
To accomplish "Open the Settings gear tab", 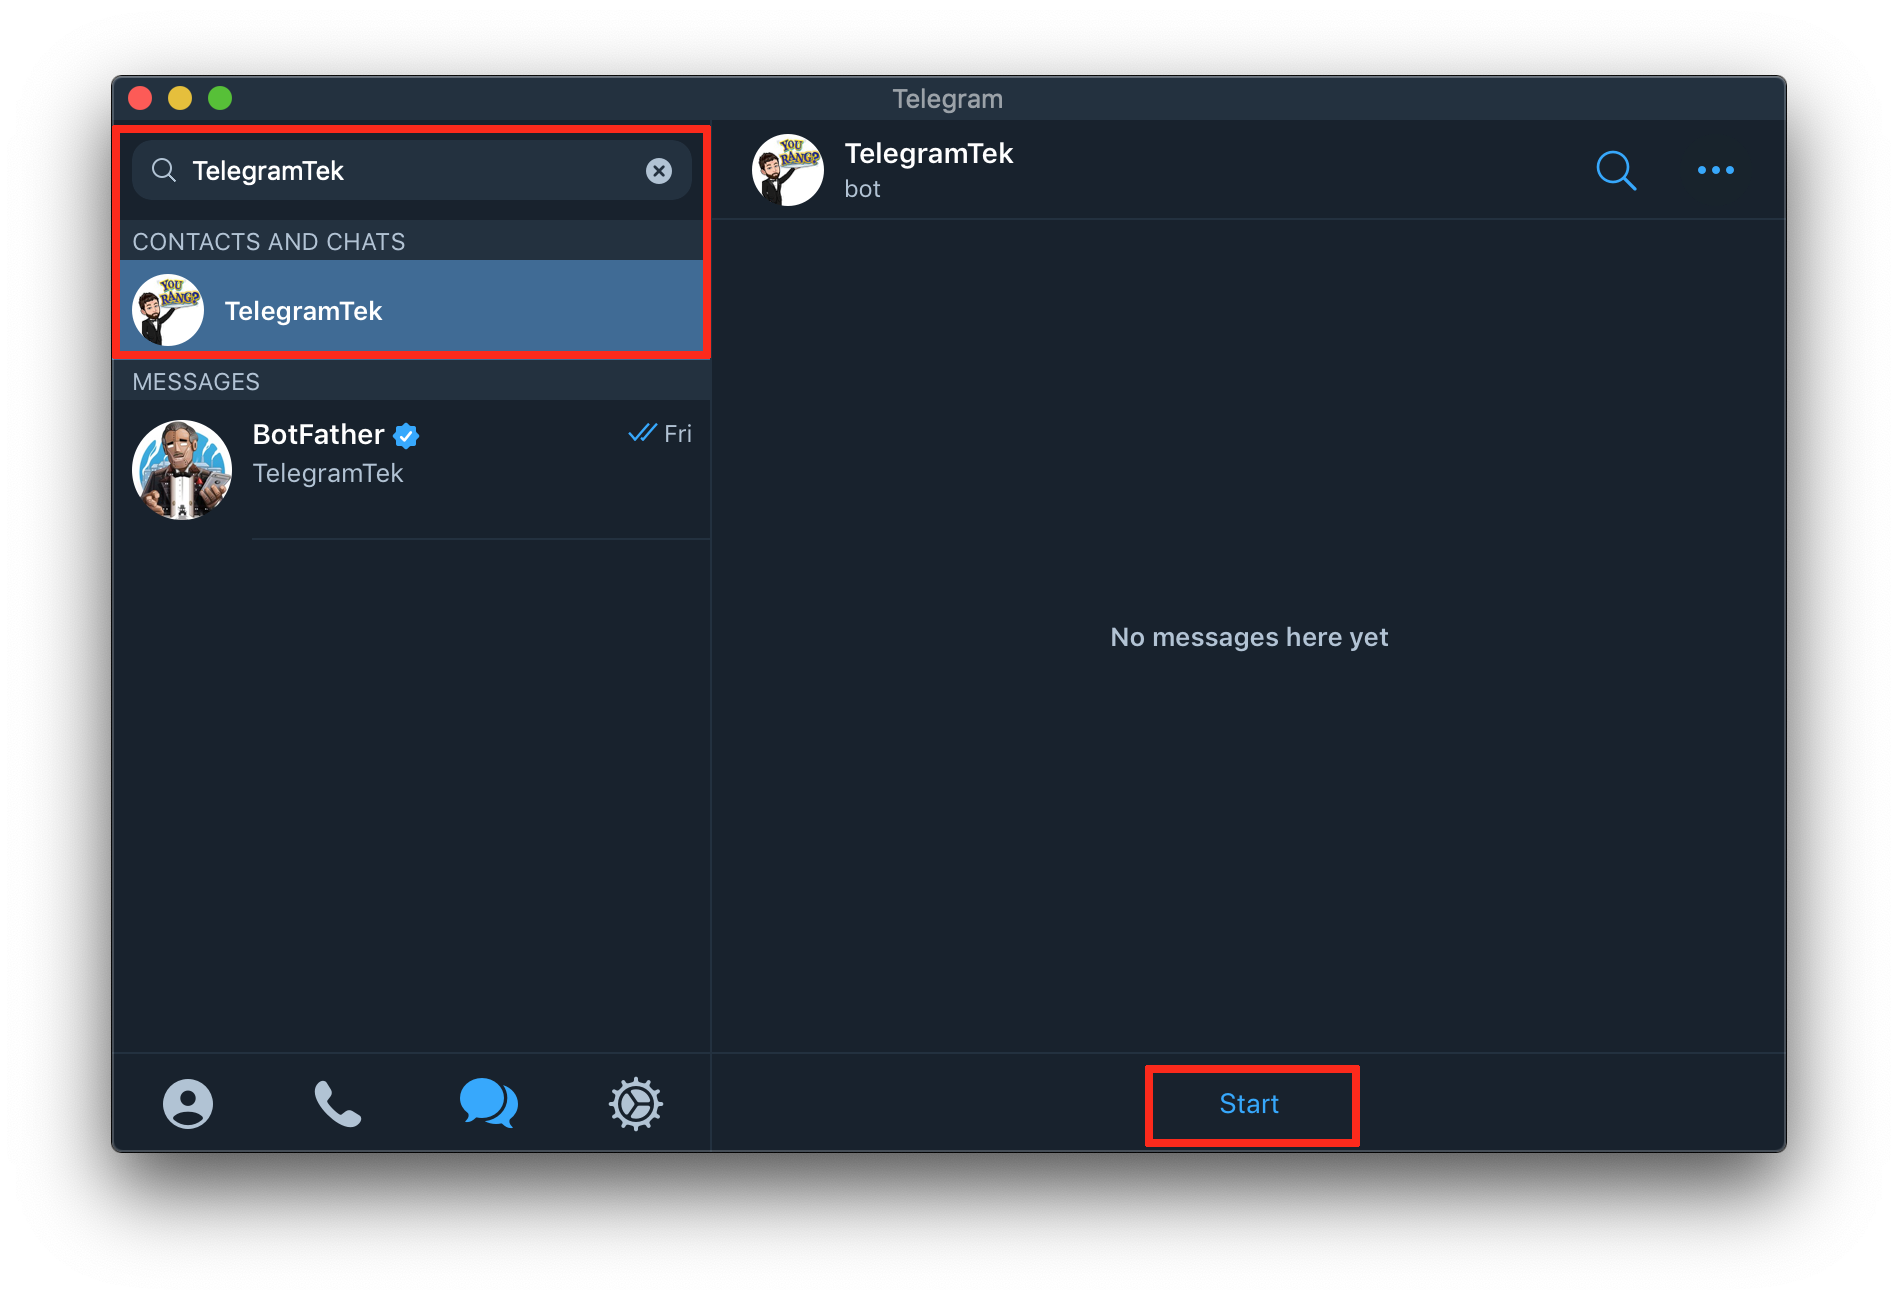I will coord(636,1104).
